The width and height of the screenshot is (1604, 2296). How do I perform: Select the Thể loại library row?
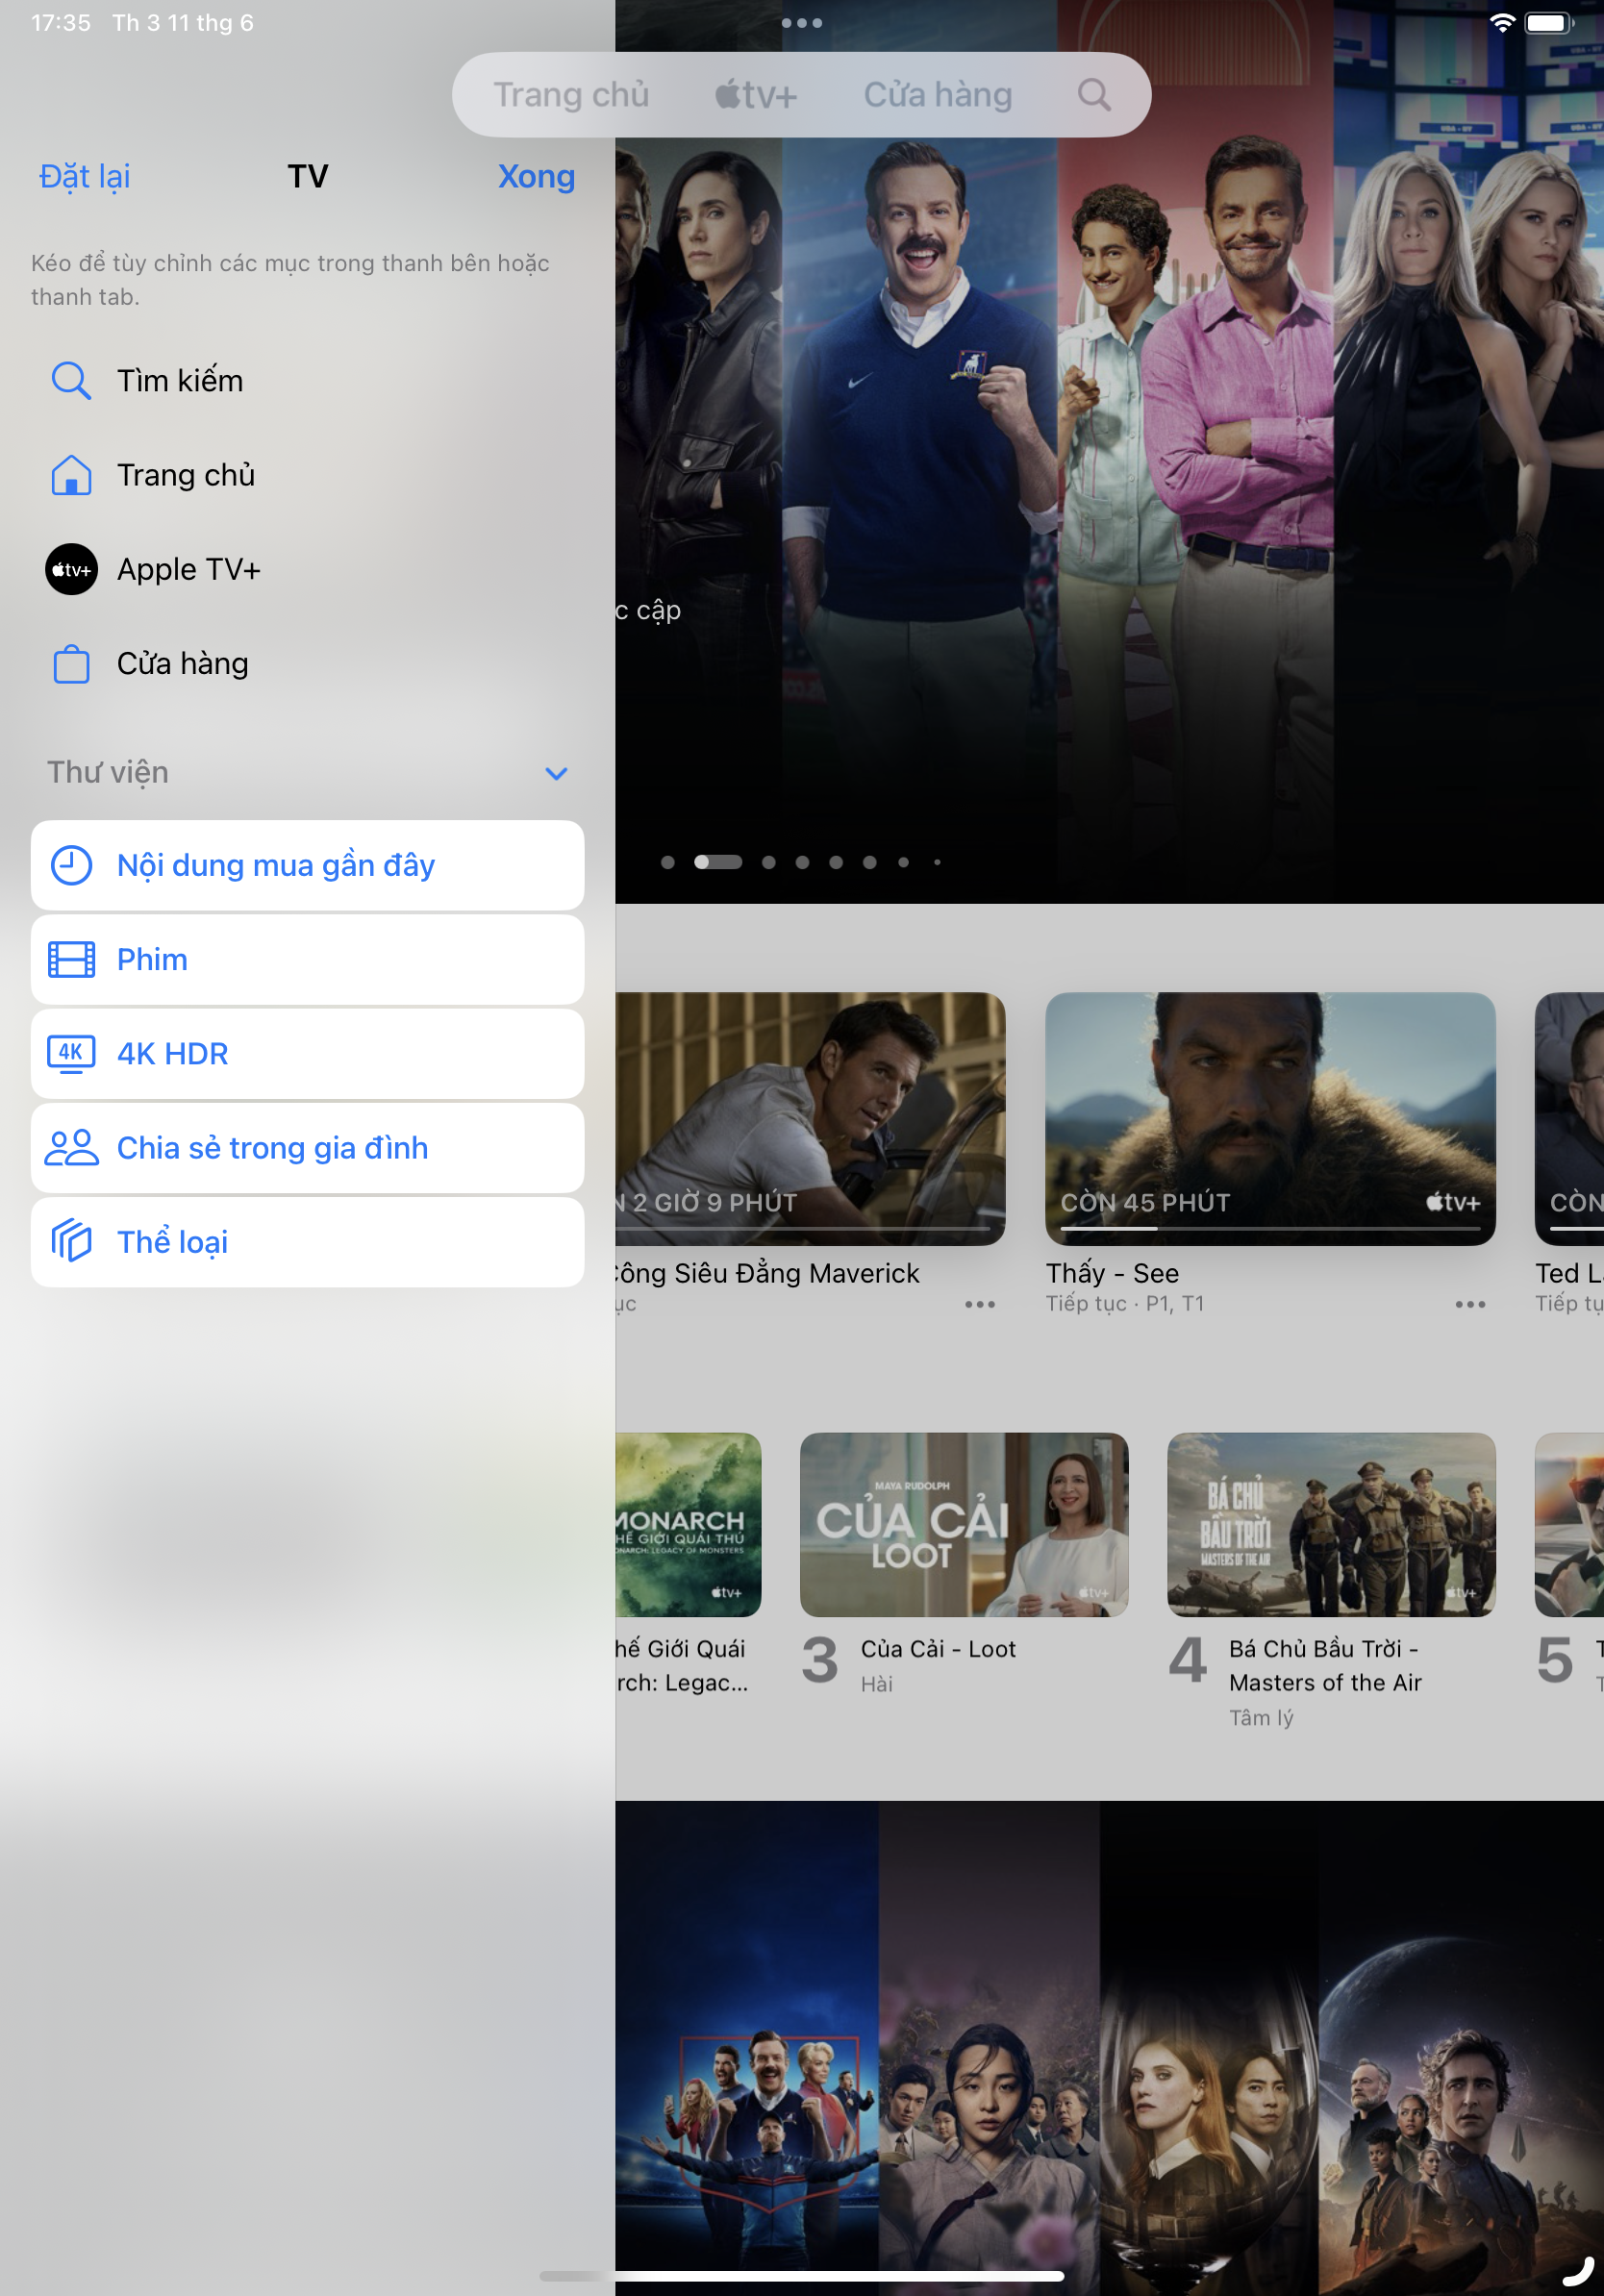point(307,1242)
